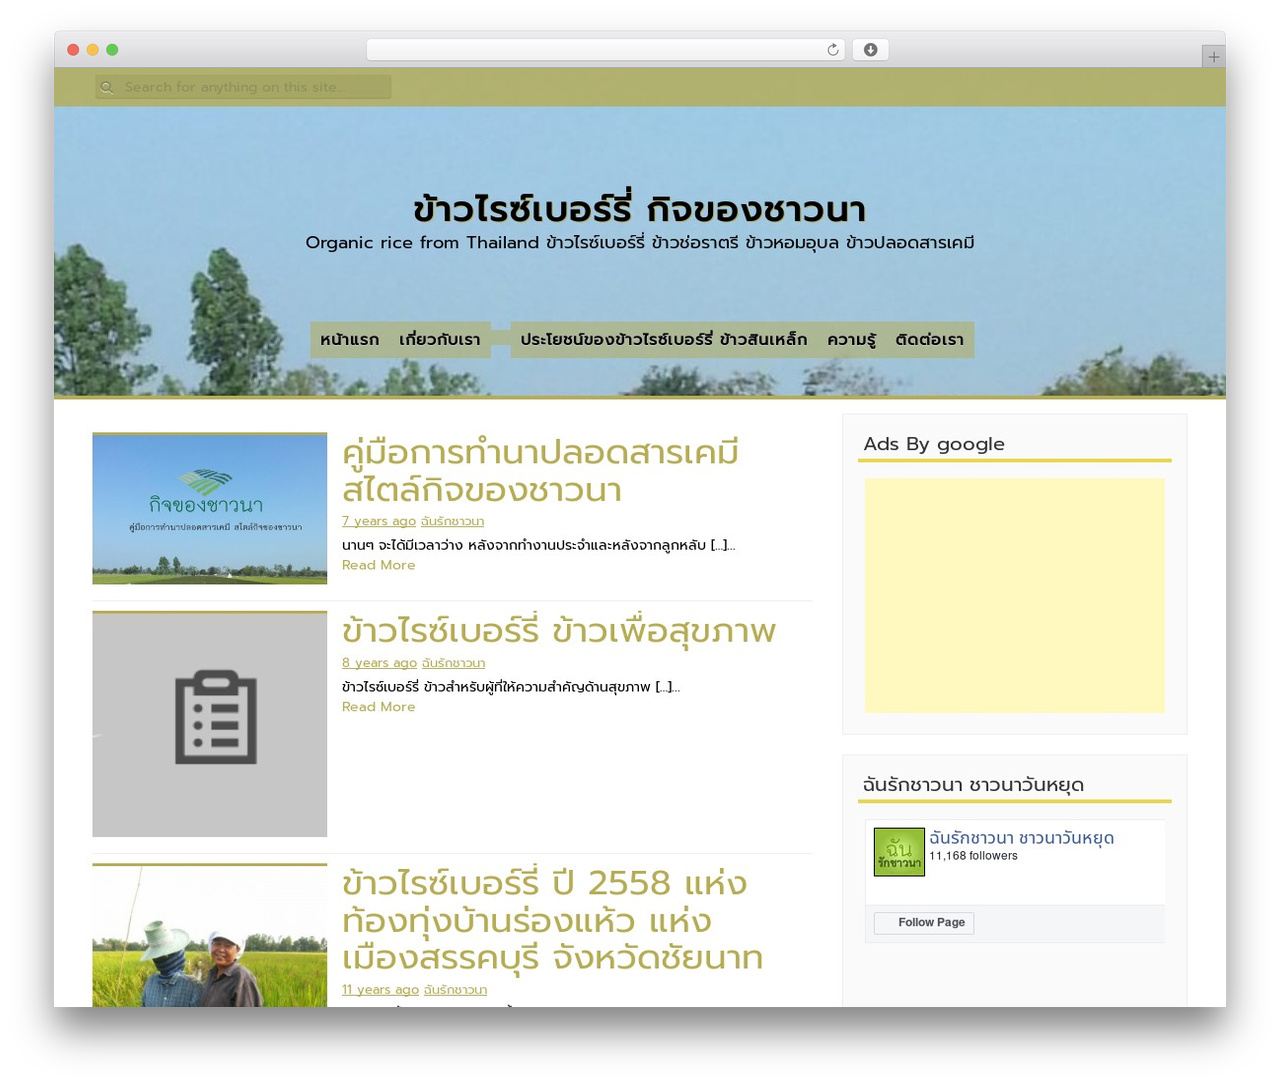Click the '7 years ago' date link
1280x1084 pixels.
(379, 521)
